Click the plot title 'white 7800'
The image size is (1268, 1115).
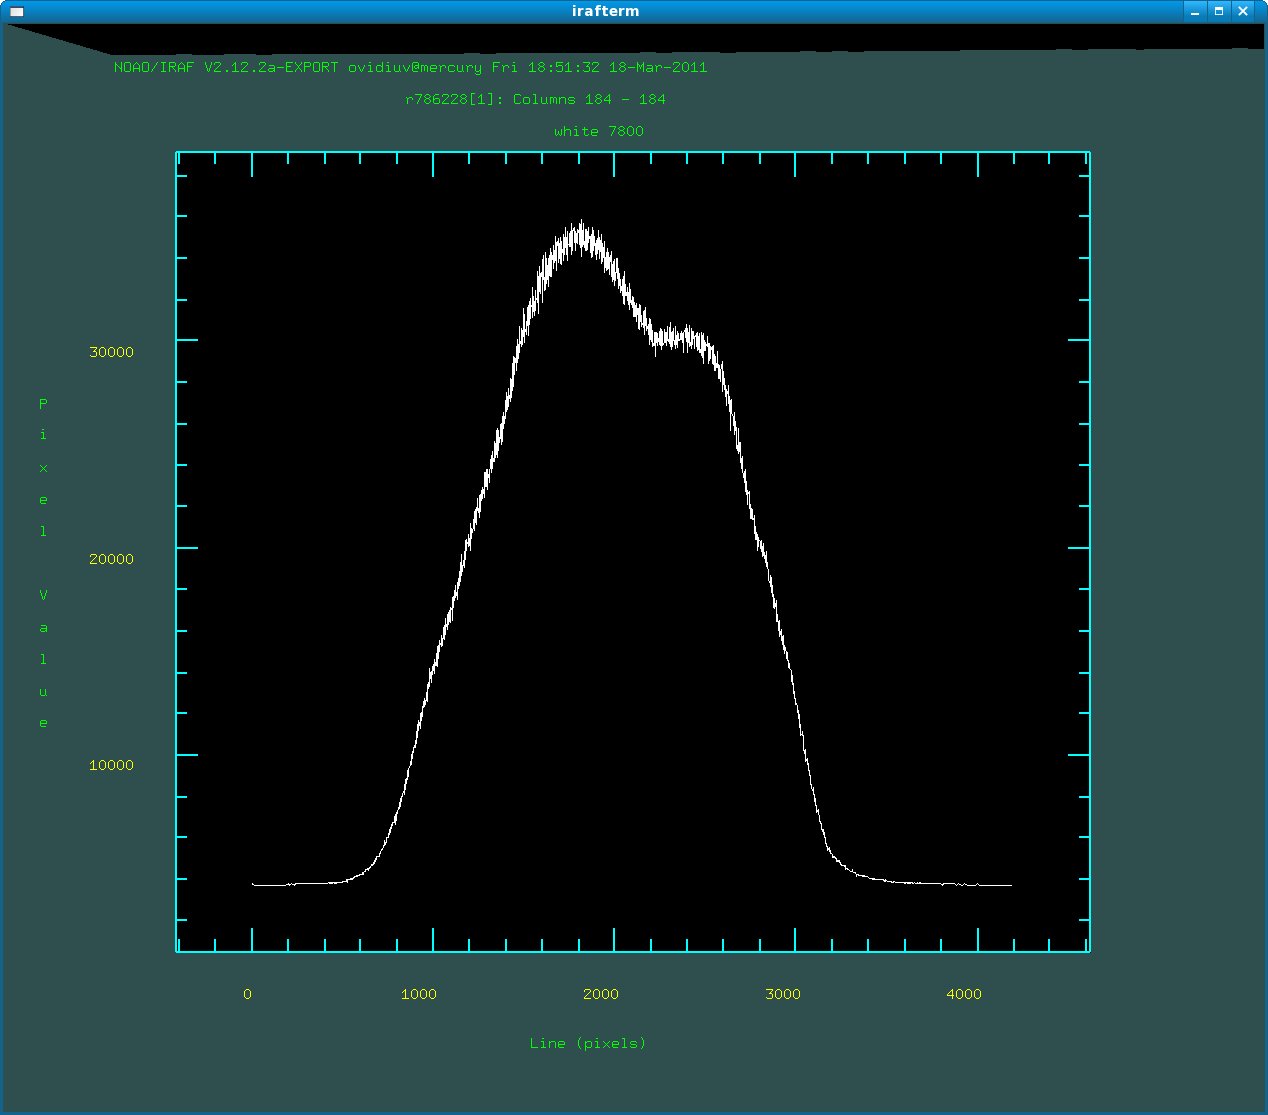[598, 132]
